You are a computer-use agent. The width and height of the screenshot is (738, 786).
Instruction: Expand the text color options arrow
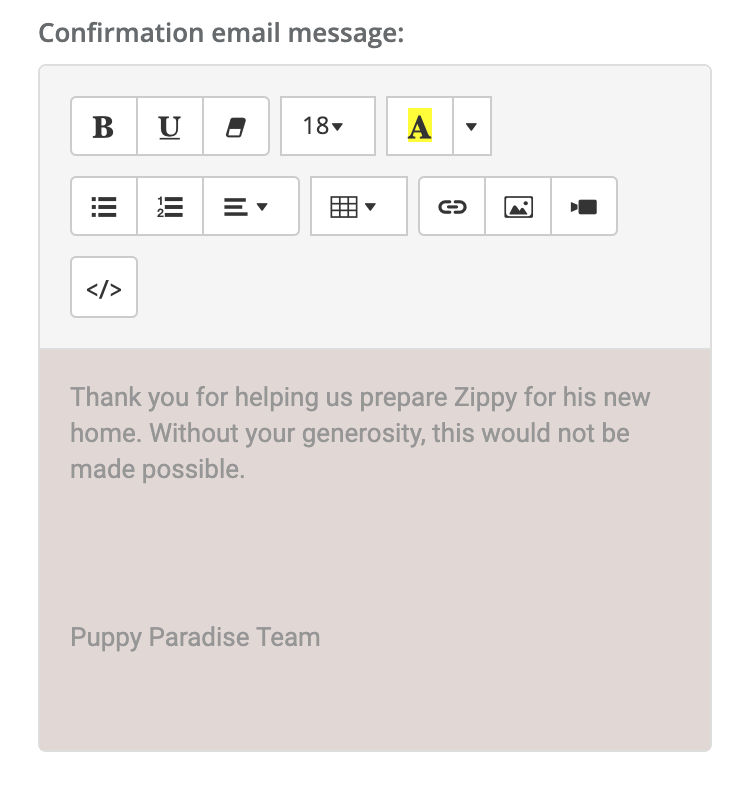472,126
